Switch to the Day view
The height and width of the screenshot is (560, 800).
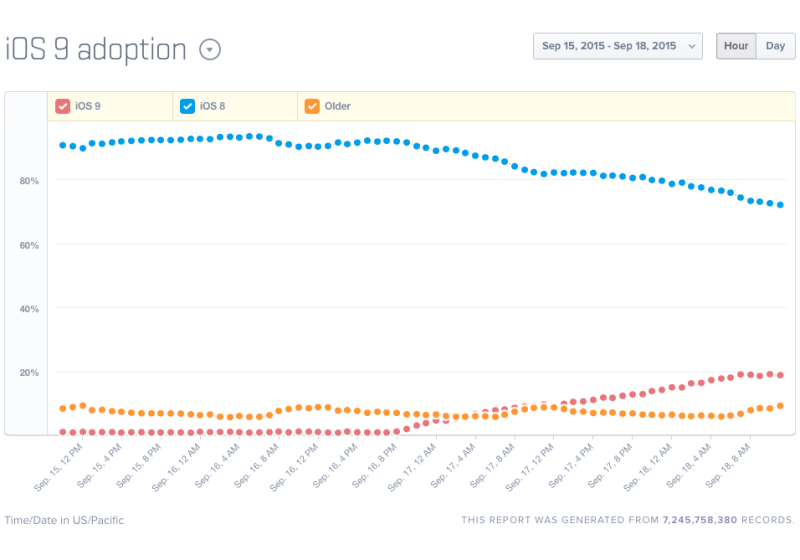point(775,46)
